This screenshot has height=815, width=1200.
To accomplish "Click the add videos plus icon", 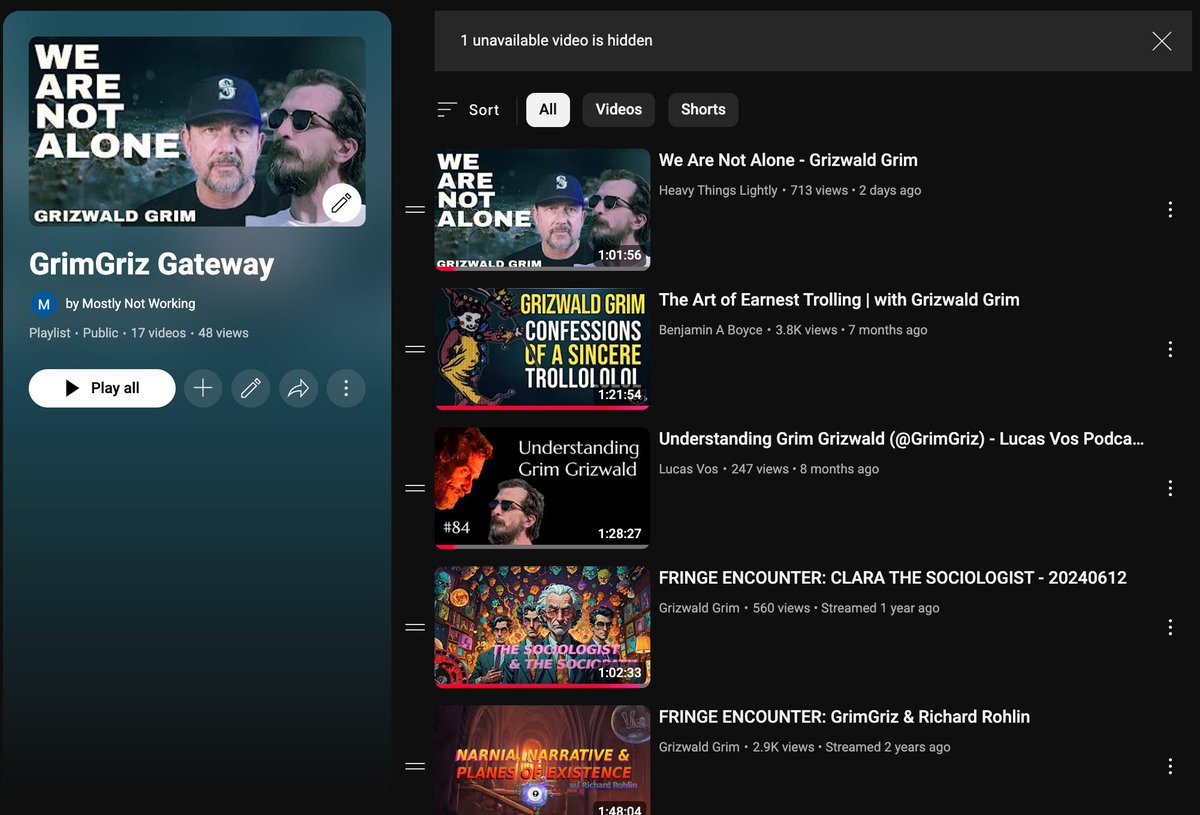I will [x=203, y=388].
